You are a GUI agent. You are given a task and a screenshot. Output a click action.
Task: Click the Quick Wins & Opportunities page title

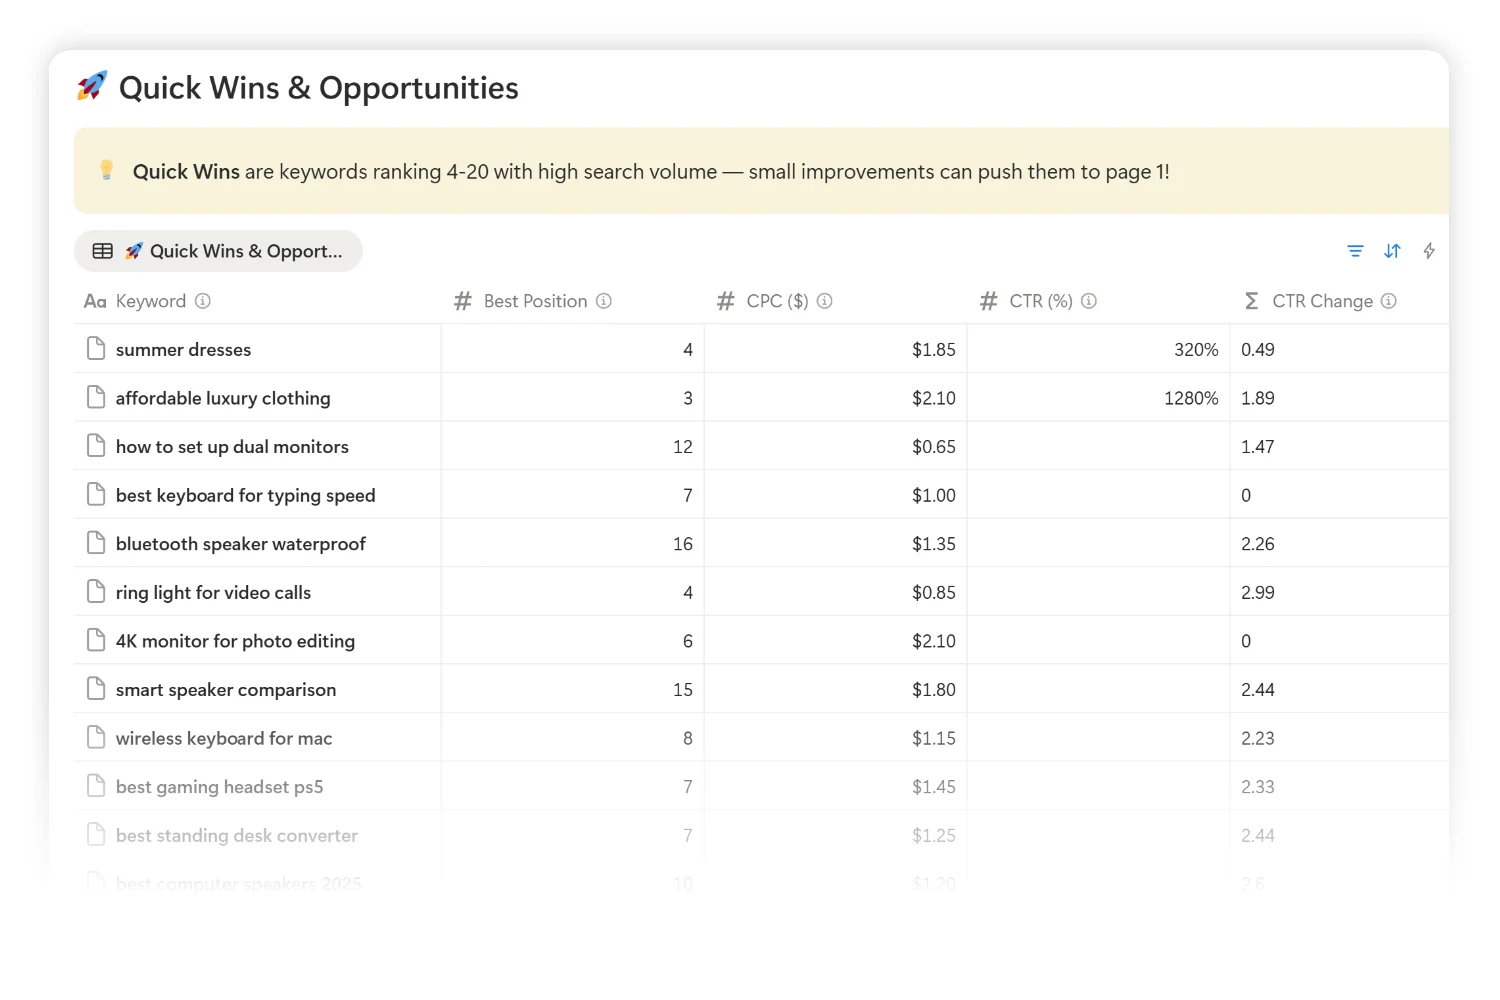click(x=319, y=88)
